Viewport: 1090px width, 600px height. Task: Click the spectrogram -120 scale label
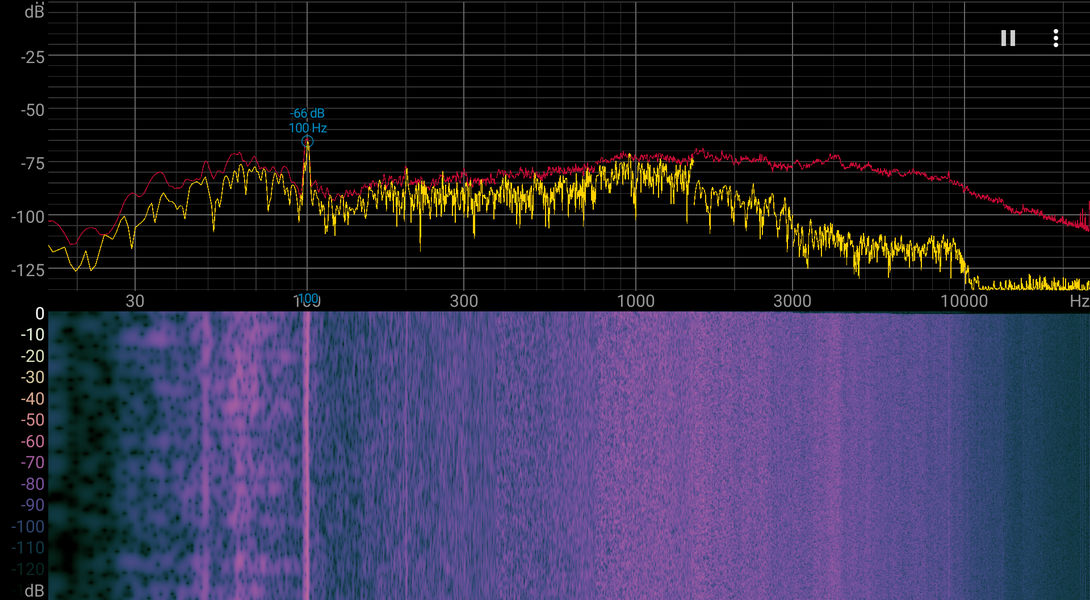[29, 569]
